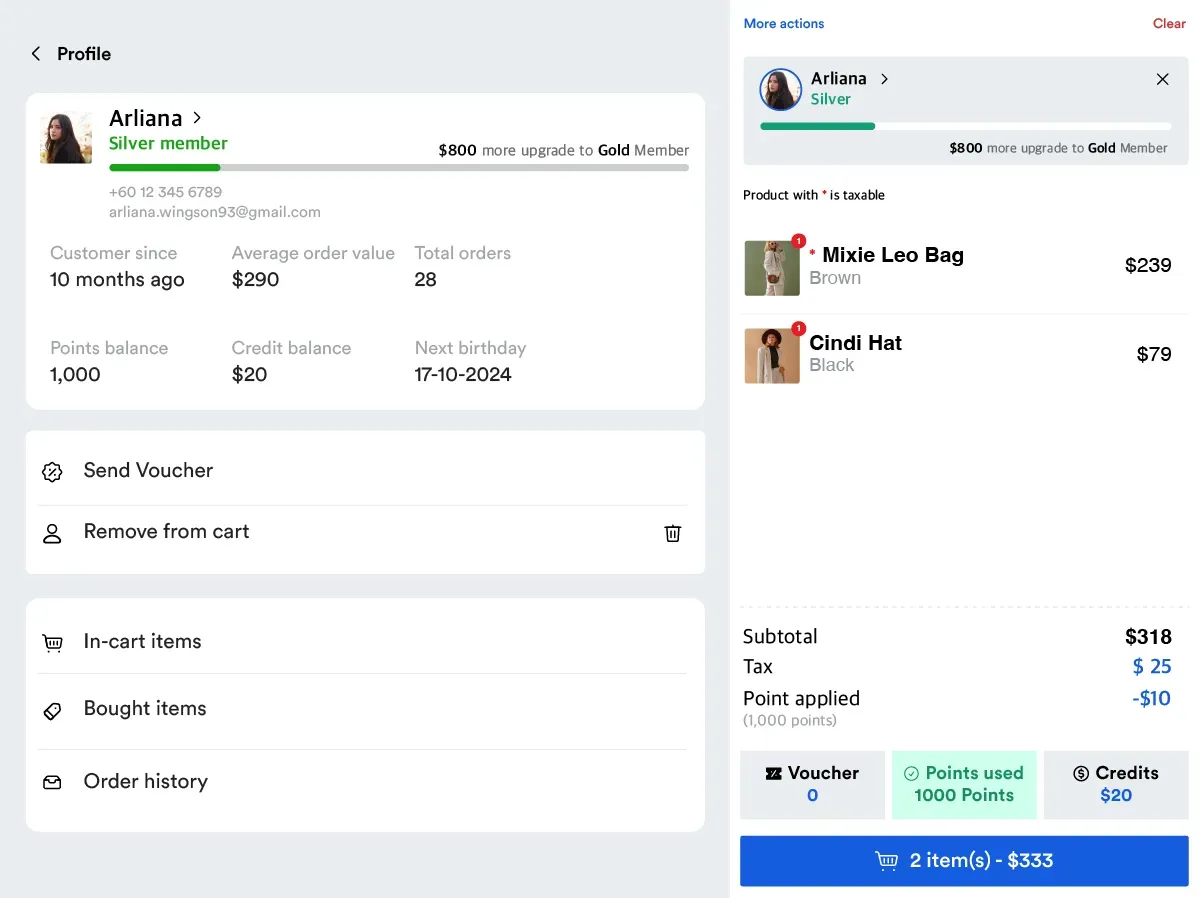
Task: Expand Arliana's profile with the chevron
Action: [x=197, y=117]
